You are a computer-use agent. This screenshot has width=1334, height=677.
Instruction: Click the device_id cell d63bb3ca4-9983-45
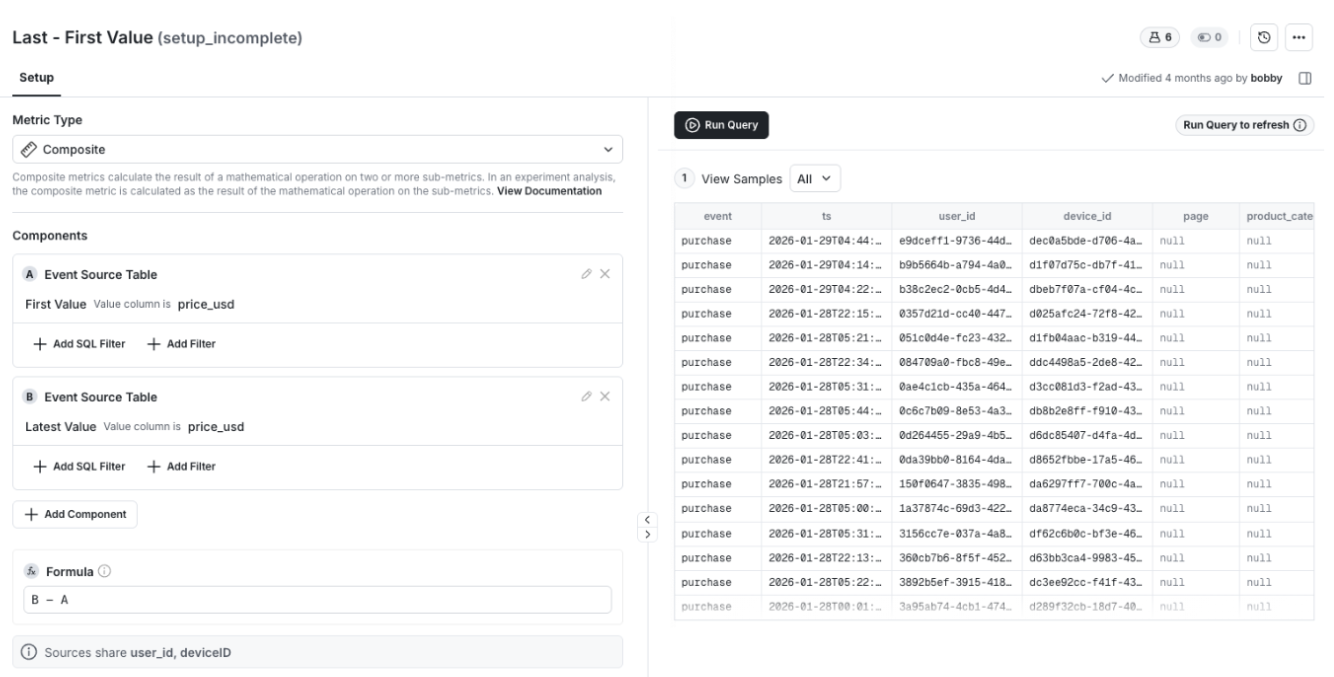pos(1087,557)
